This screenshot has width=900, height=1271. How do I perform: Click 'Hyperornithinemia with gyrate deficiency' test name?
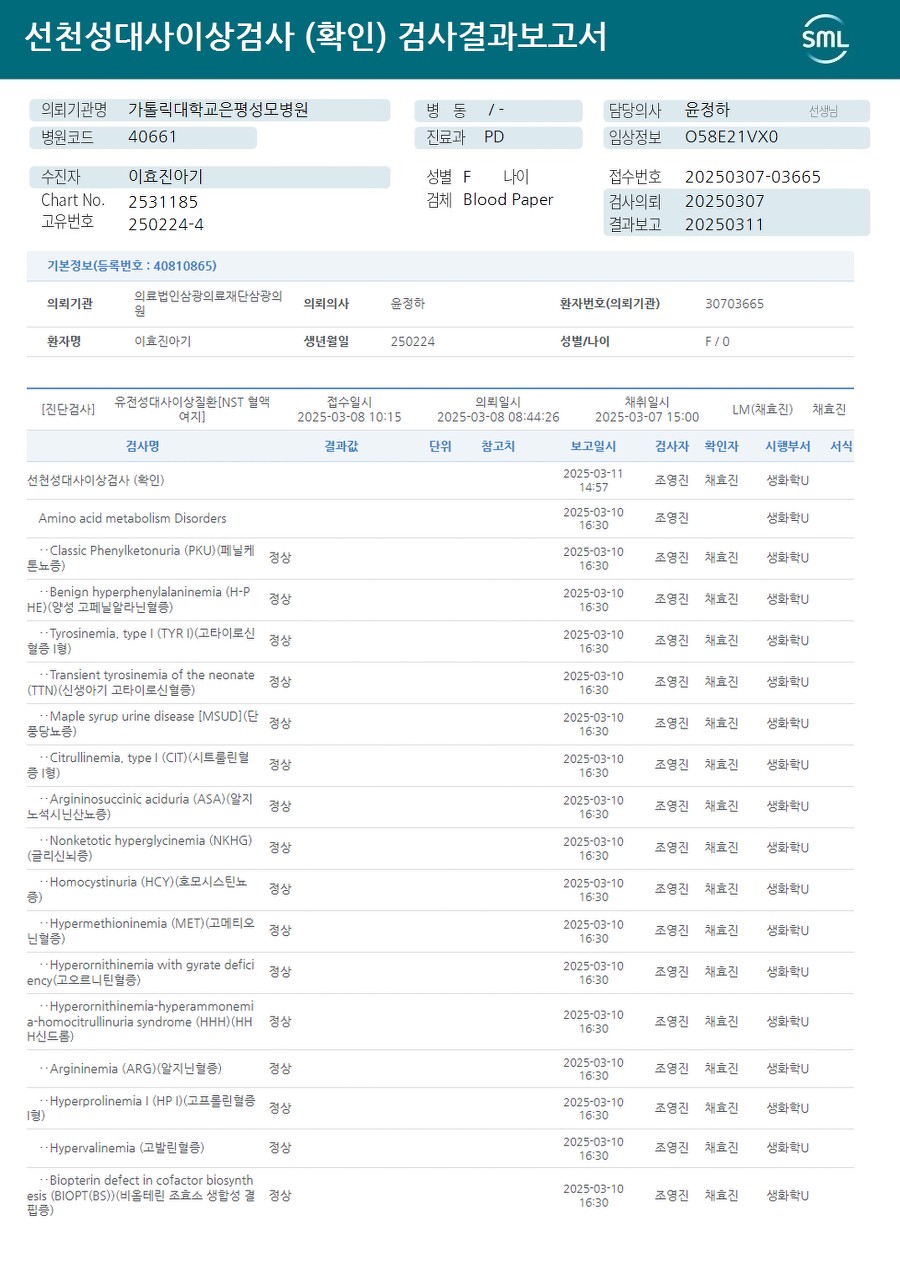[x=141, y=973]
